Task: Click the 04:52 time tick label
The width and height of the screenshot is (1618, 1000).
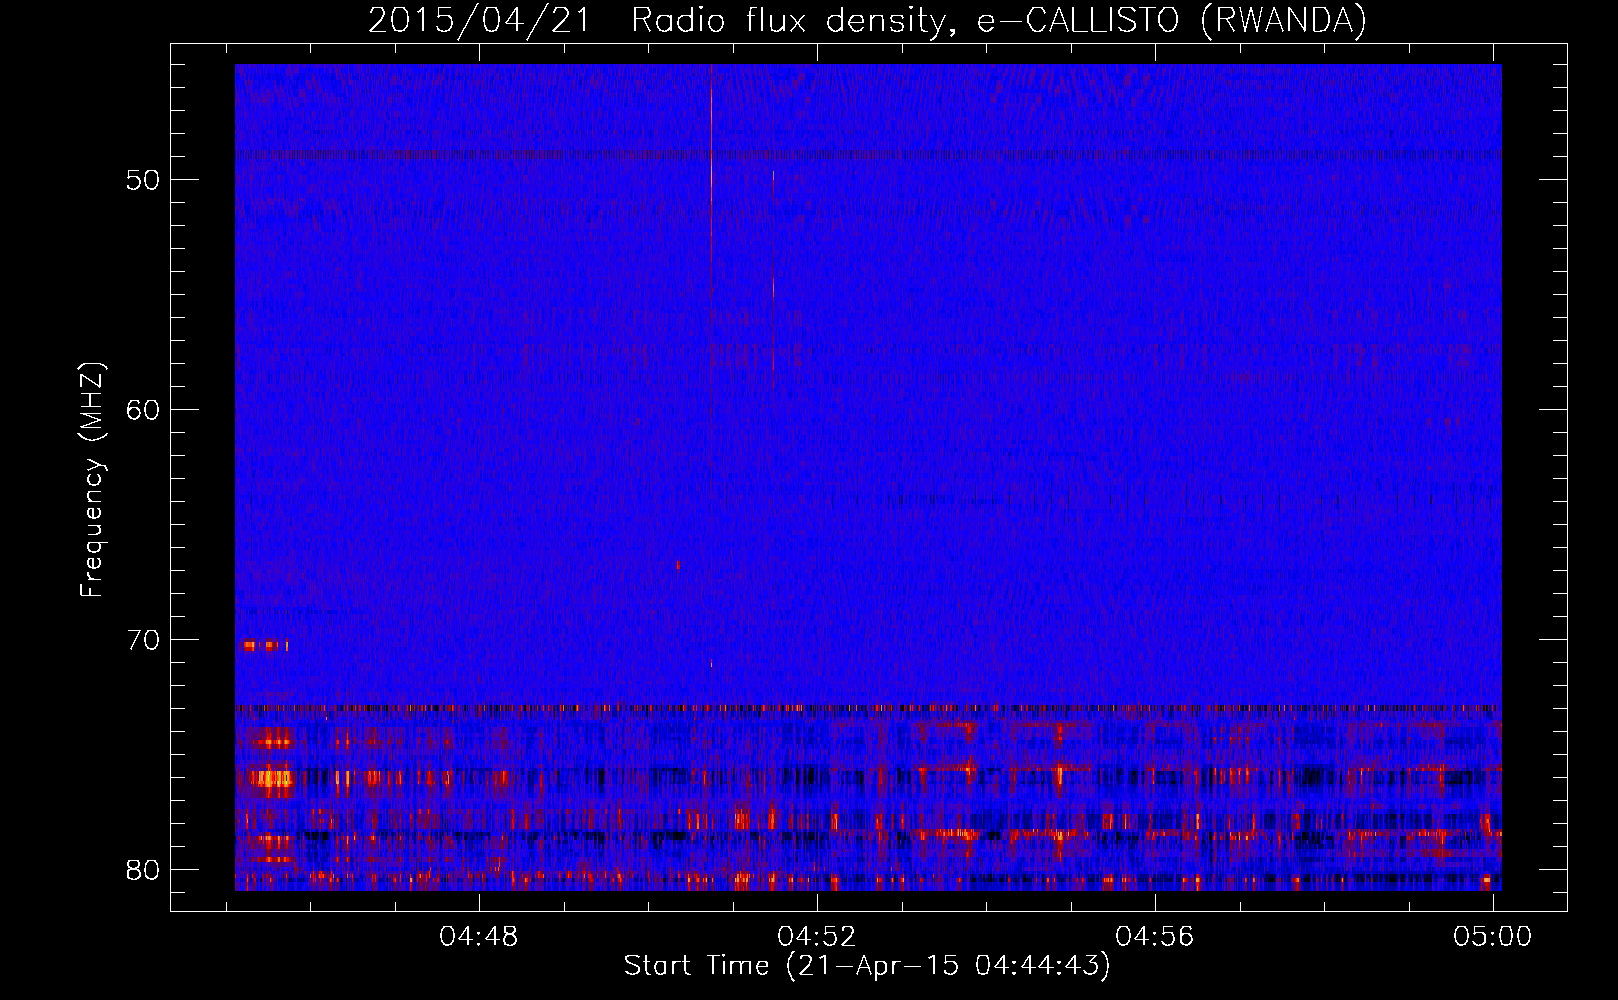Action: (x=817, y=937)
